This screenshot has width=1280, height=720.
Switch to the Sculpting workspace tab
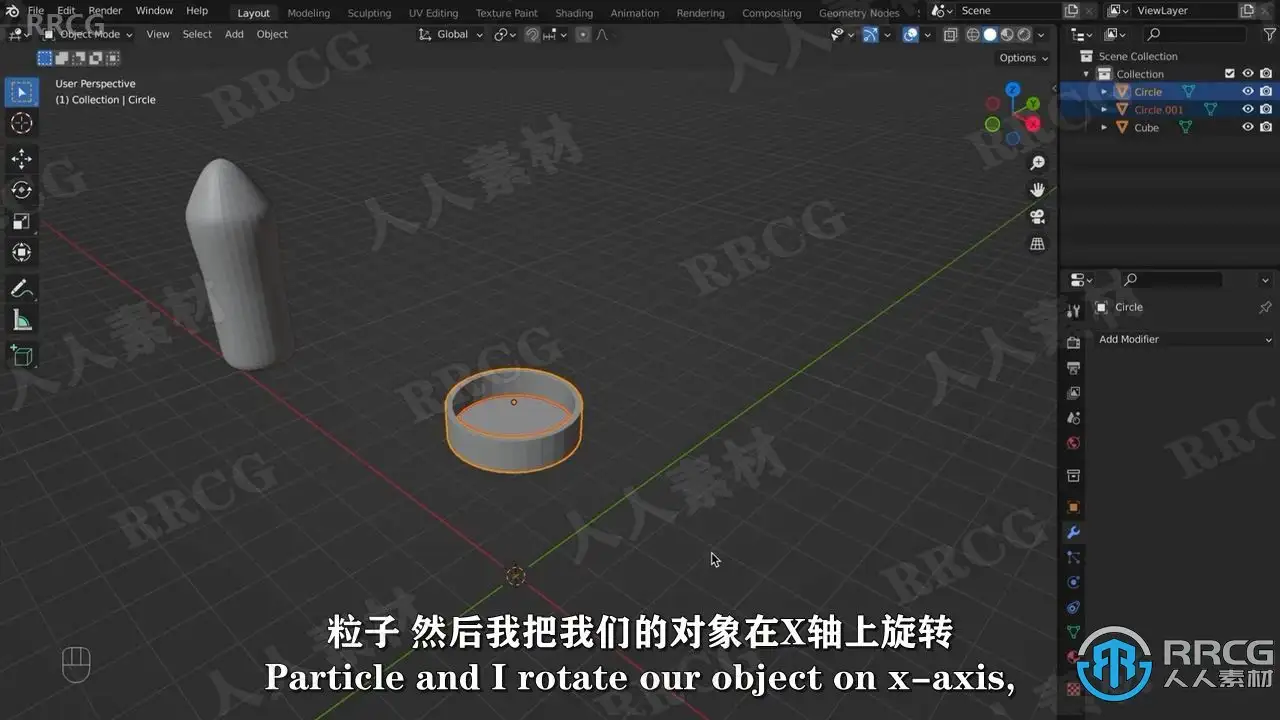(369, 13)
